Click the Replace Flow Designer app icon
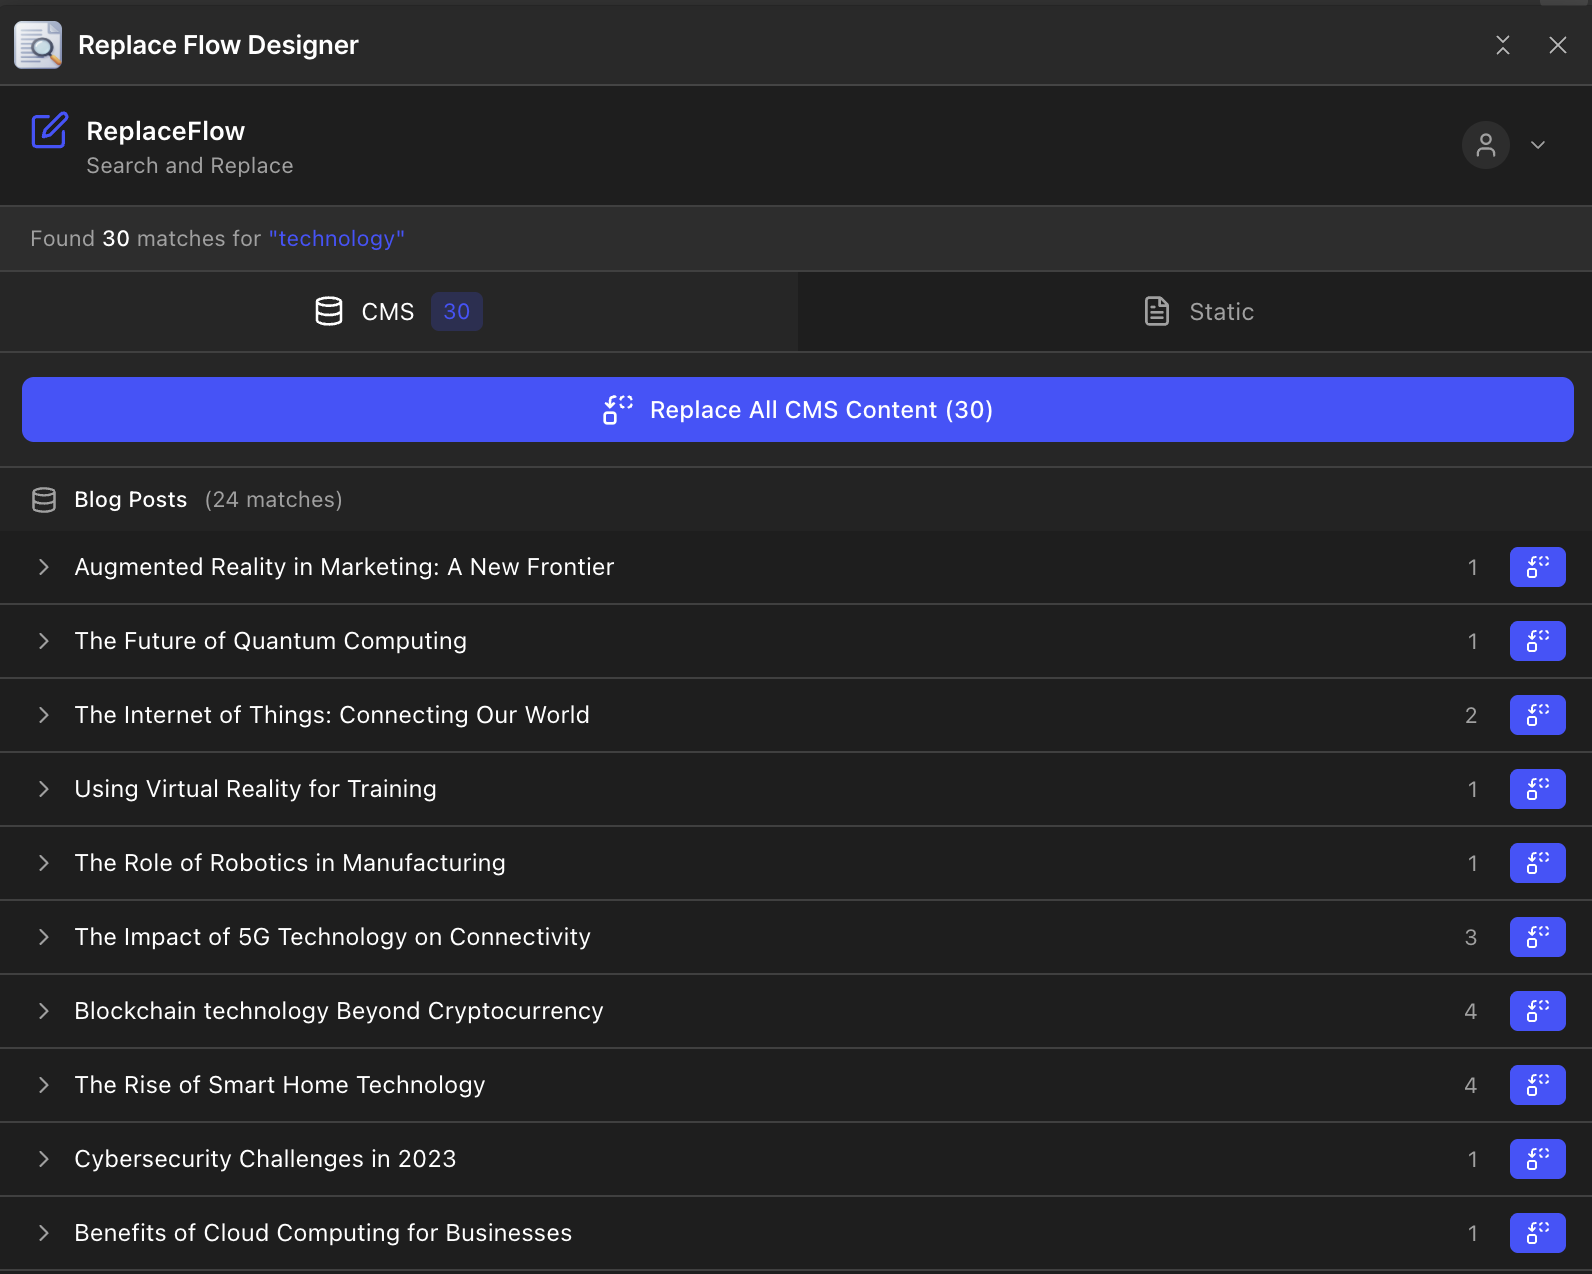The image size is (1592, 1274). 38,45
